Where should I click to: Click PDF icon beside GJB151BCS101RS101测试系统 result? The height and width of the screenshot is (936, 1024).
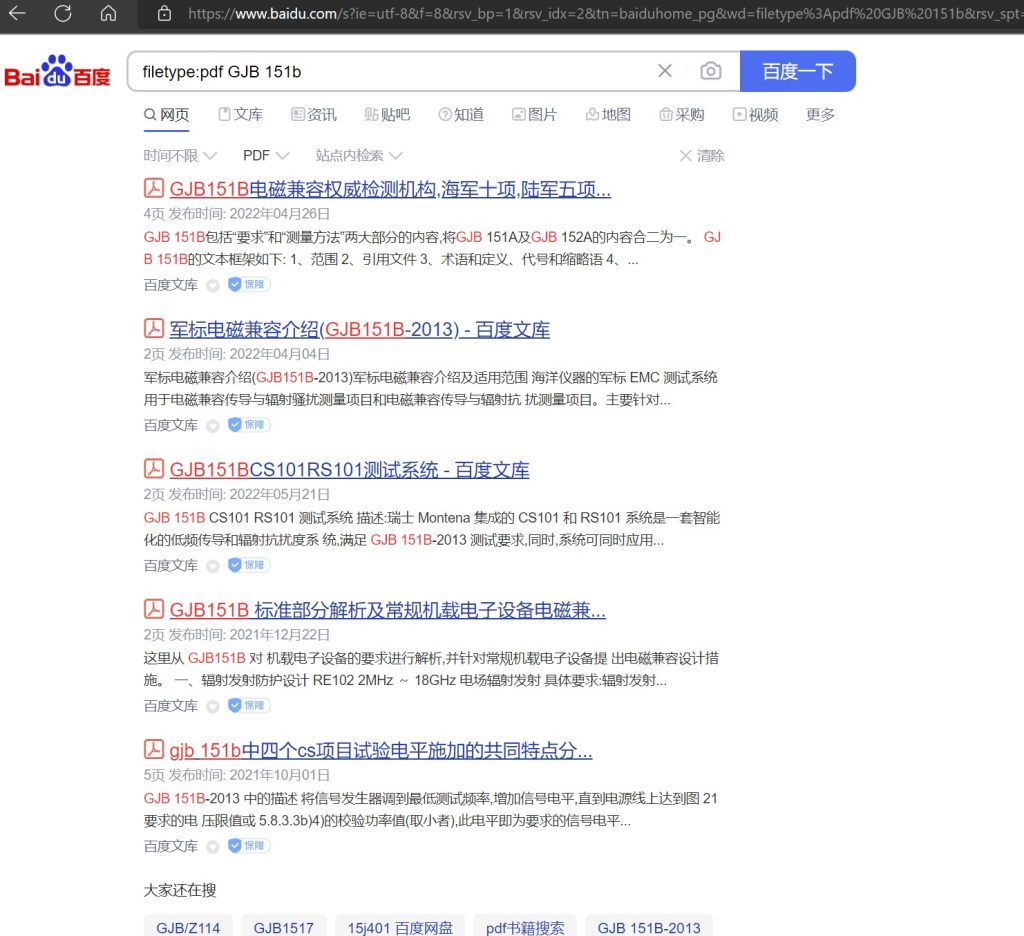tap(153, 468)
